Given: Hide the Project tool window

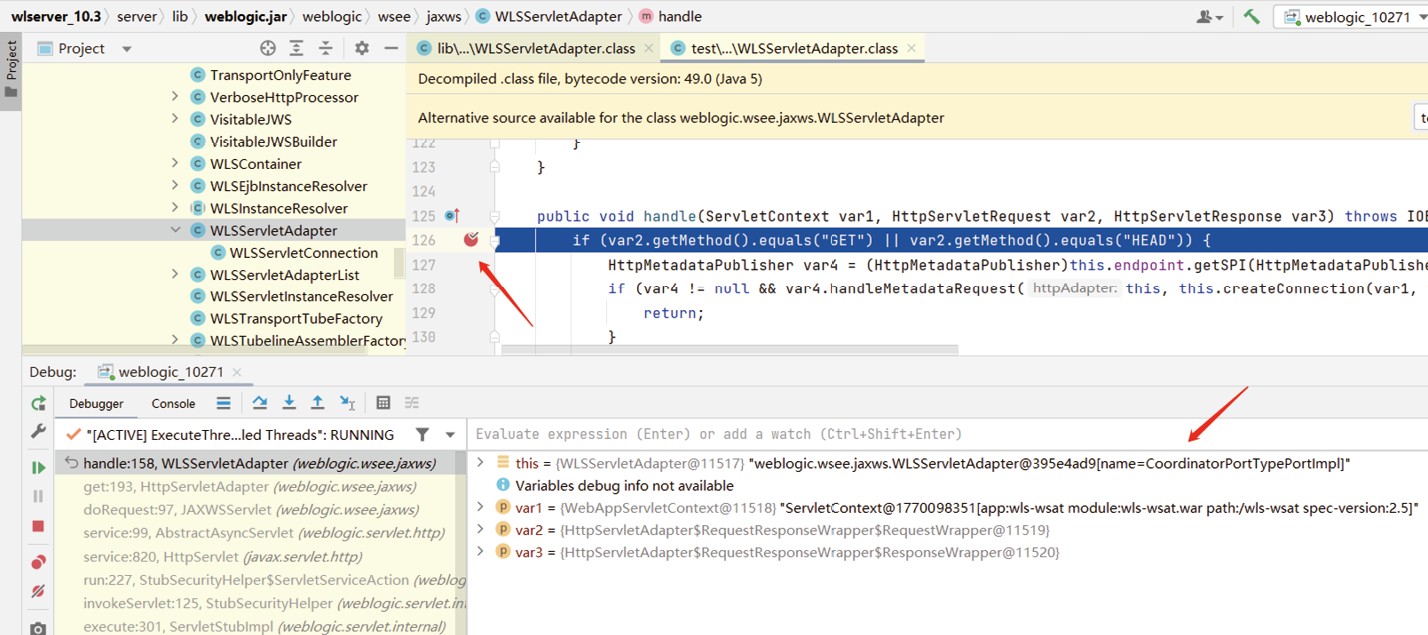Looking at the screenshot, I should [x=391, y=48].
